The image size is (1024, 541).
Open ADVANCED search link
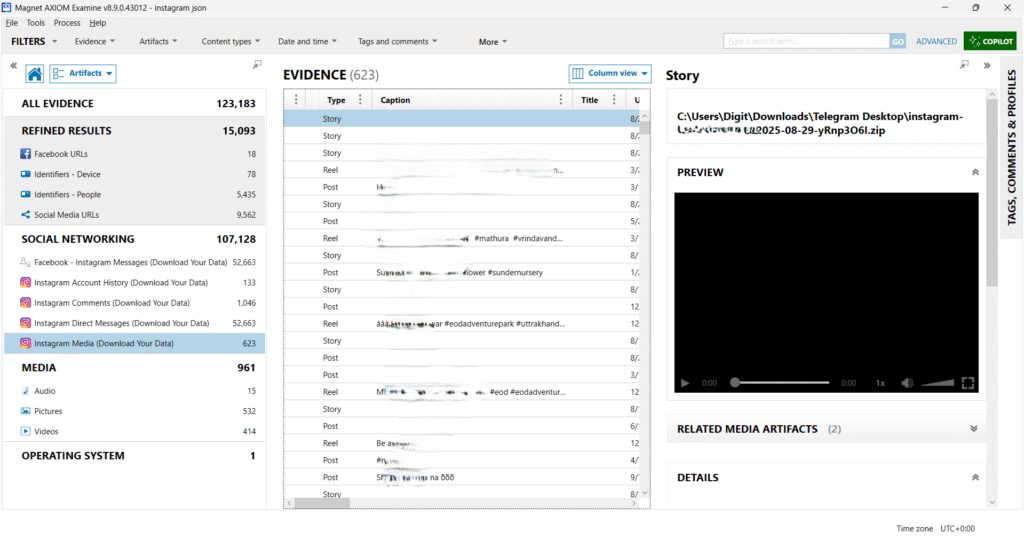coord(936,41)
